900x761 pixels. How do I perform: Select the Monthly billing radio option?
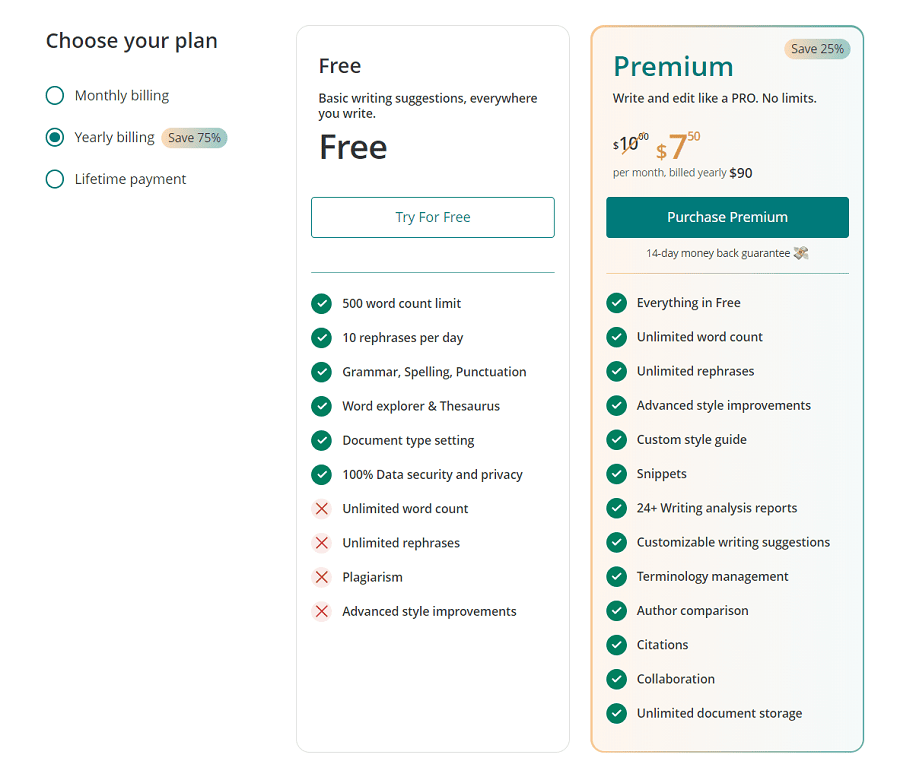(55, 95)
